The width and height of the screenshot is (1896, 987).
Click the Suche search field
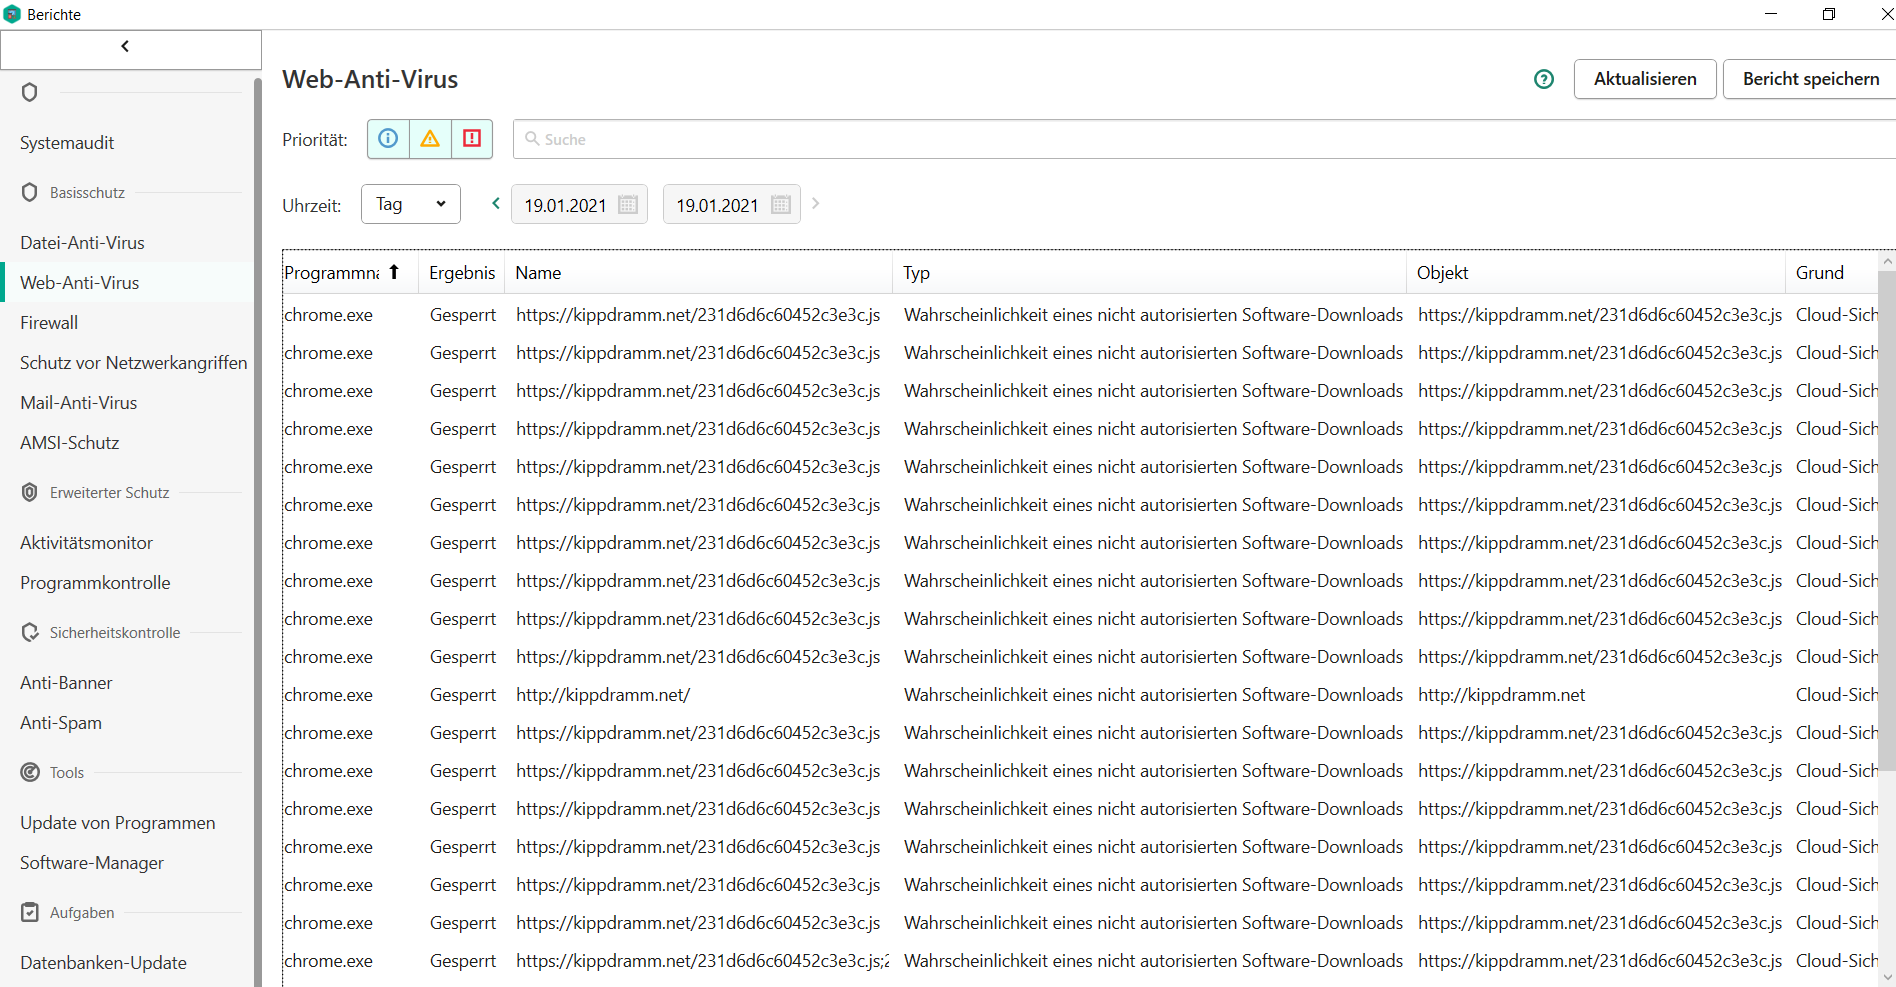1200,139
